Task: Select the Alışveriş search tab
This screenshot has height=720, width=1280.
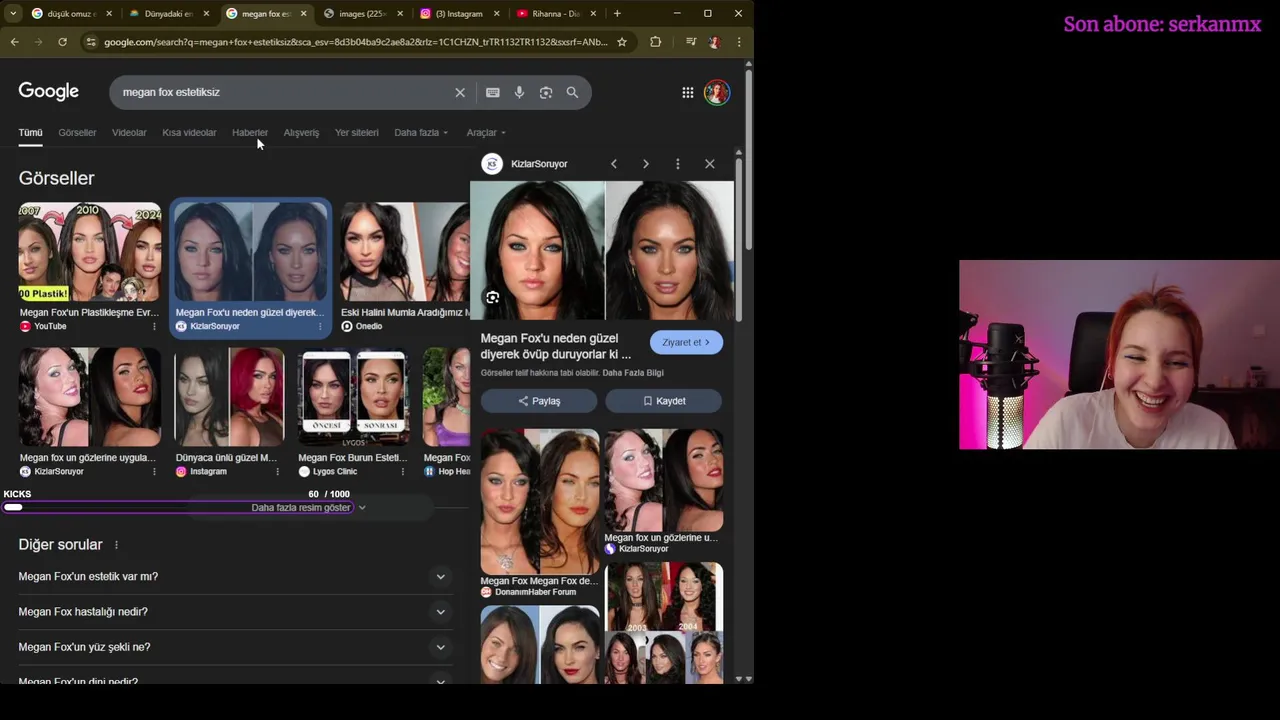Action: [x=301, y=132]
